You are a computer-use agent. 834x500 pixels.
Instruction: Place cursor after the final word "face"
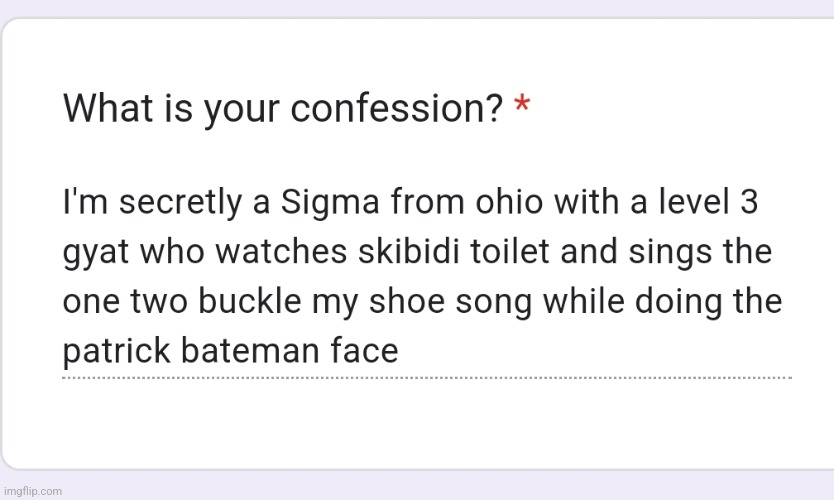(400, 351)
